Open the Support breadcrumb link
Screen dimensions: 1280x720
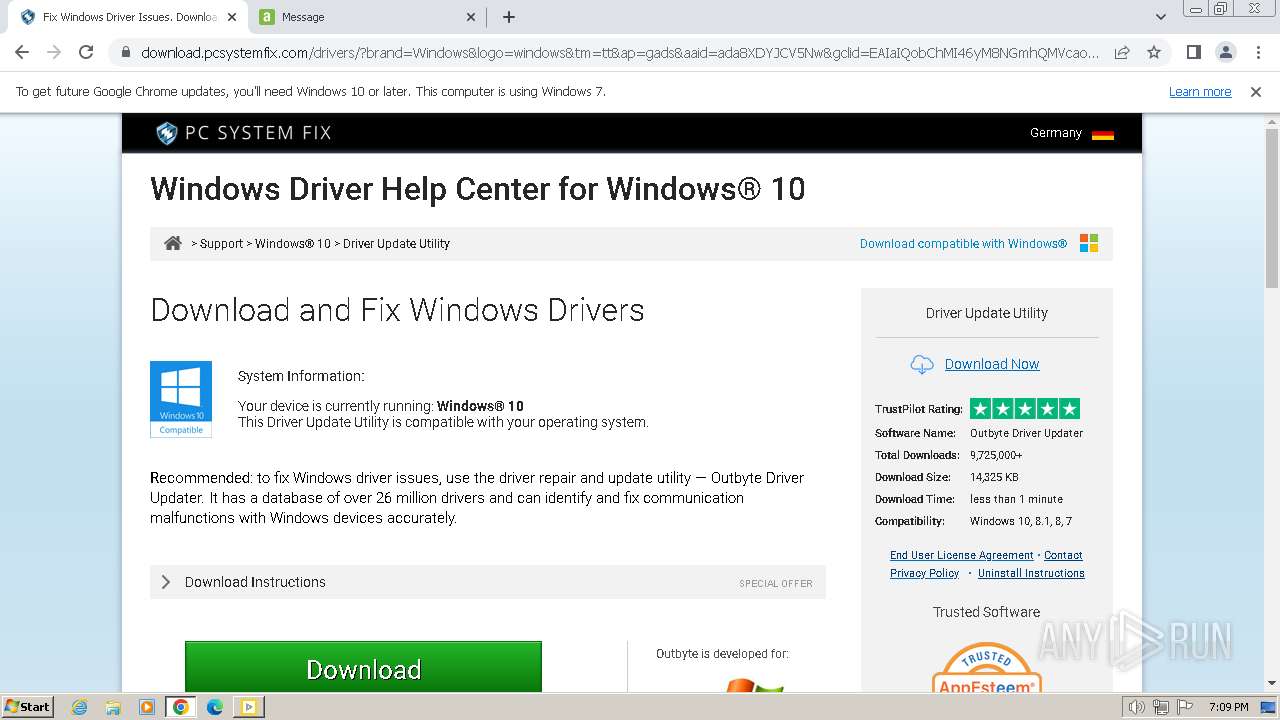pos(221,244)
